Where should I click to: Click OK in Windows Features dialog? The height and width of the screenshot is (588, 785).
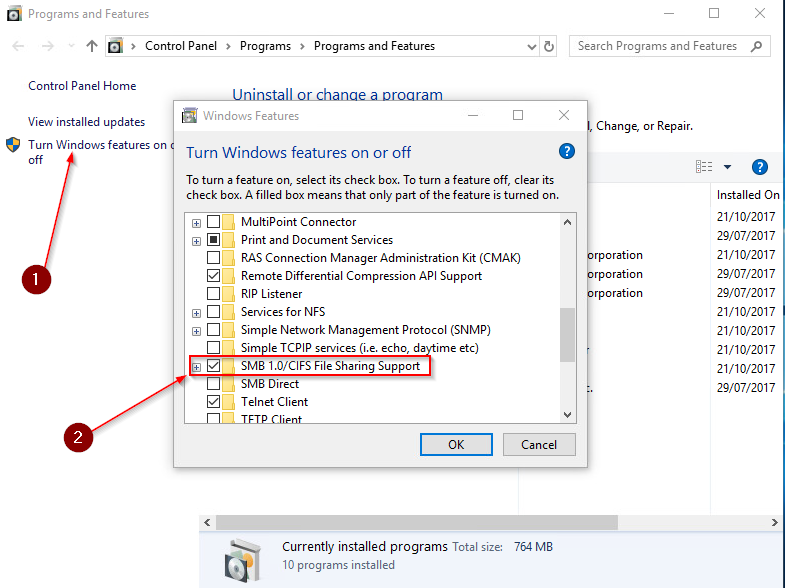(456, 444)
